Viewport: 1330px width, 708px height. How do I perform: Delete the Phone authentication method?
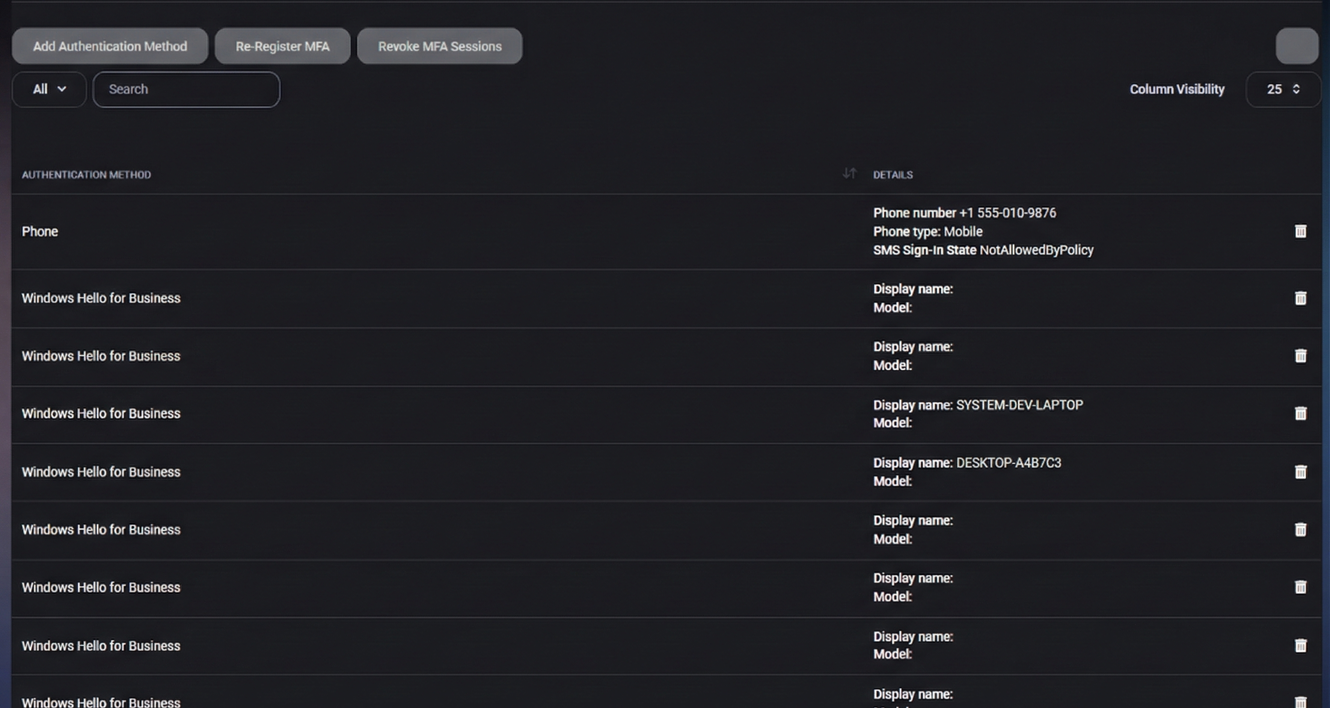click(x=1300, y=231)
